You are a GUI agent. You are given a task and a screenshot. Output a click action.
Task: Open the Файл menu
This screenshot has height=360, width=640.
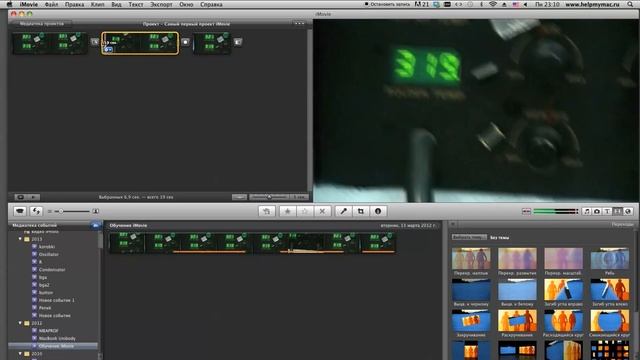51,4
